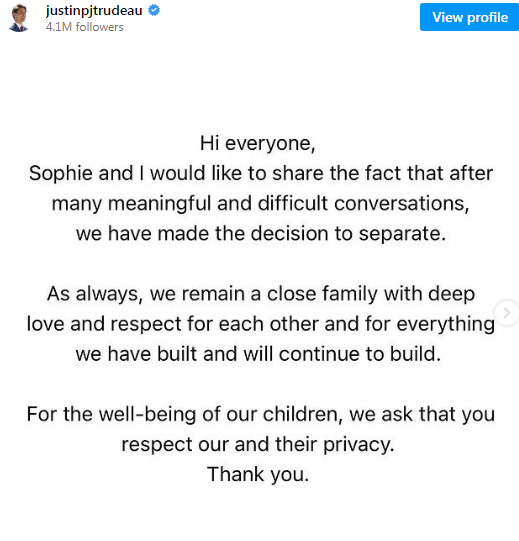
Task: Click the 'As always, we remain' line
Action: click(261, 294)
